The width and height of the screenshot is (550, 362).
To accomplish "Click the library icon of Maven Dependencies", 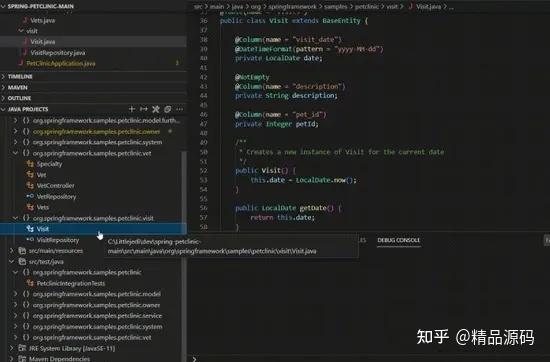I will tap(22, 358).
